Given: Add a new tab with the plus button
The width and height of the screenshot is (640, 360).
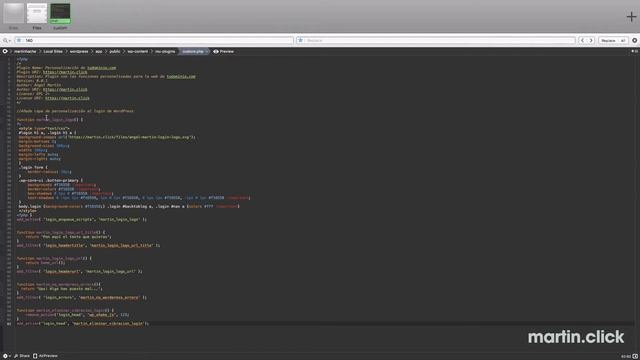Looking at the screenshot, I should coord(631,16).
